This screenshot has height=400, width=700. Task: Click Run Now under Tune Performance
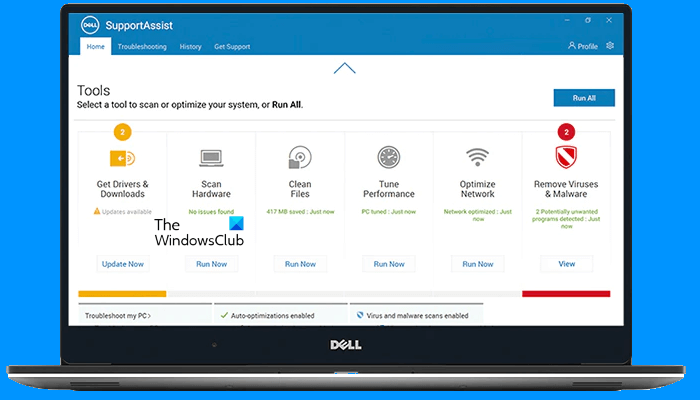389,264
